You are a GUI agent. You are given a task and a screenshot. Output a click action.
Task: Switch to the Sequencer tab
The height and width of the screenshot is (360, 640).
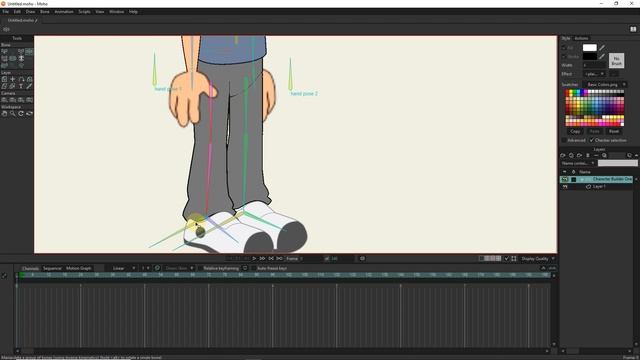[52, 268]
